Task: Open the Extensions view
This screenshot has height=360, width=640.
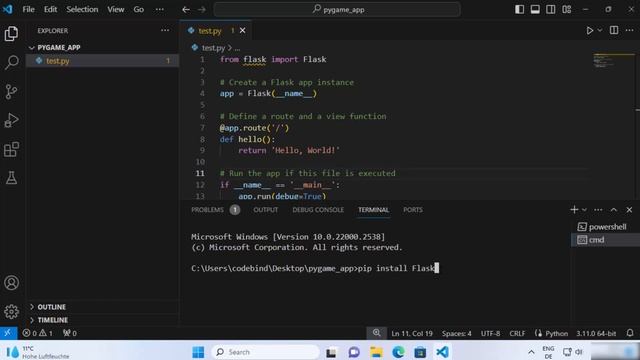Action: tap(11, 149)
